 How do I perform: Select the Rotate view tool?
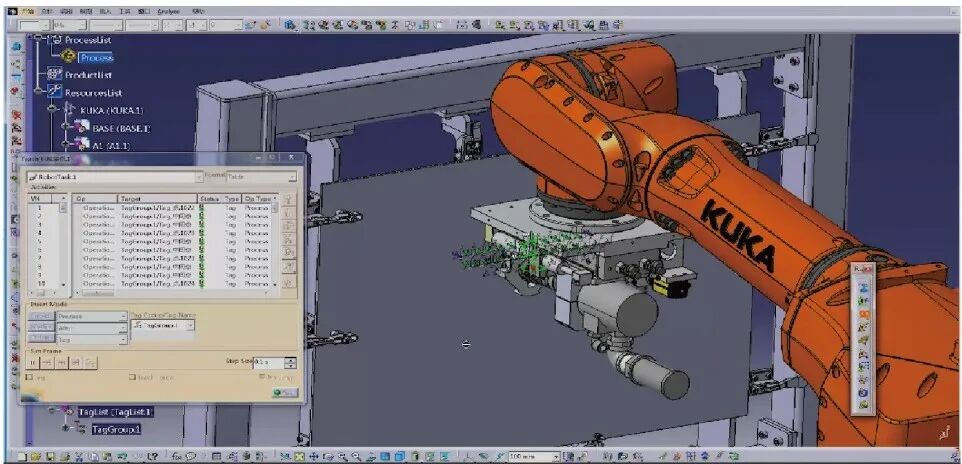(328, 456)
